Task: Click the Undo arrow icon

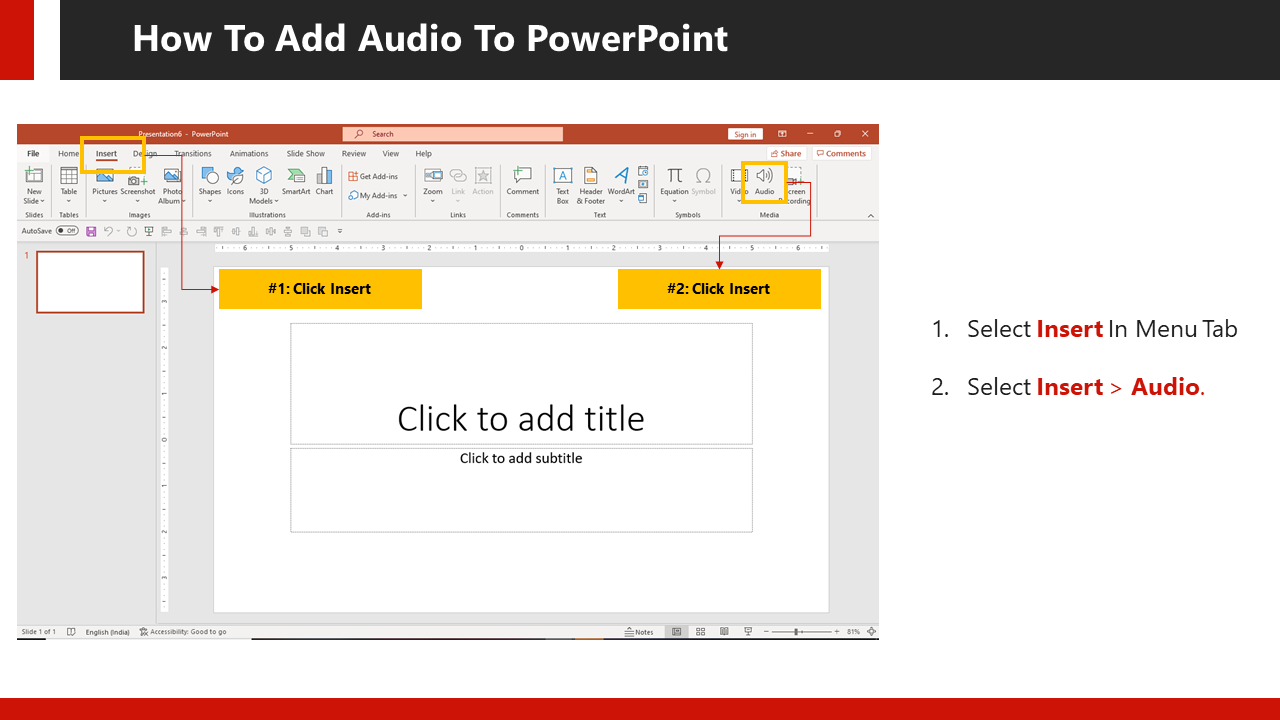Action: 108,231
